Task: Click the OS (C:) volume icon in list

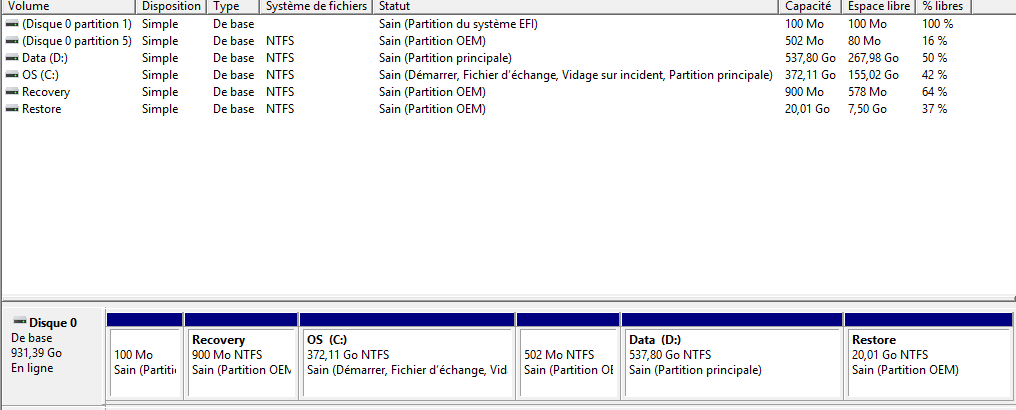Action: 12,74
